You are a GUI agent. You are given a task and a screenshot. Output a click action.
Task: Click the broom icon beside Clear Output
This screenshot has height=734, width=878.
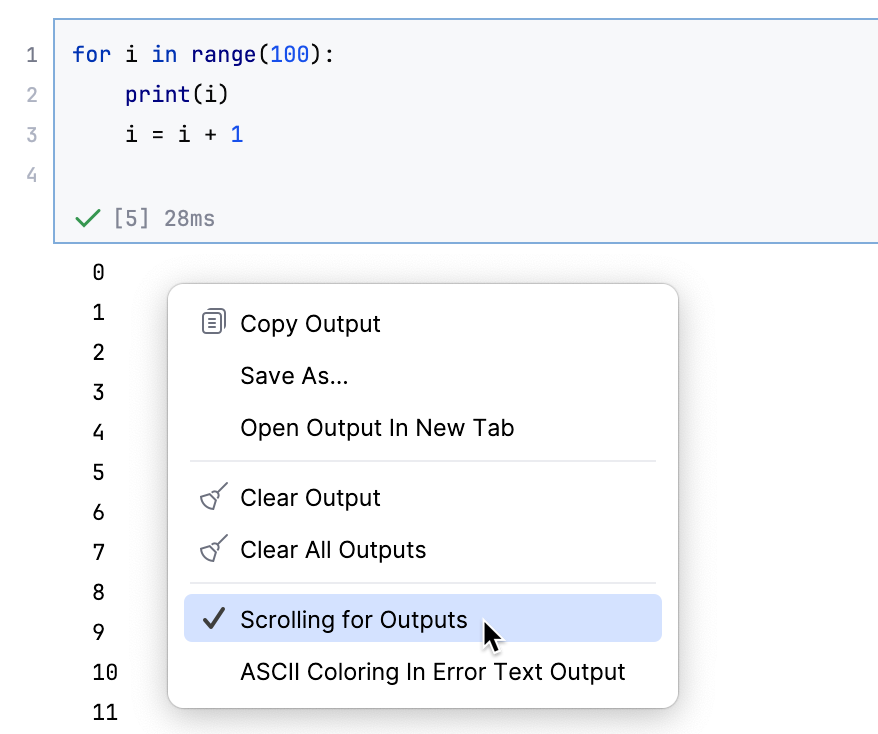[x=213, y=497]
